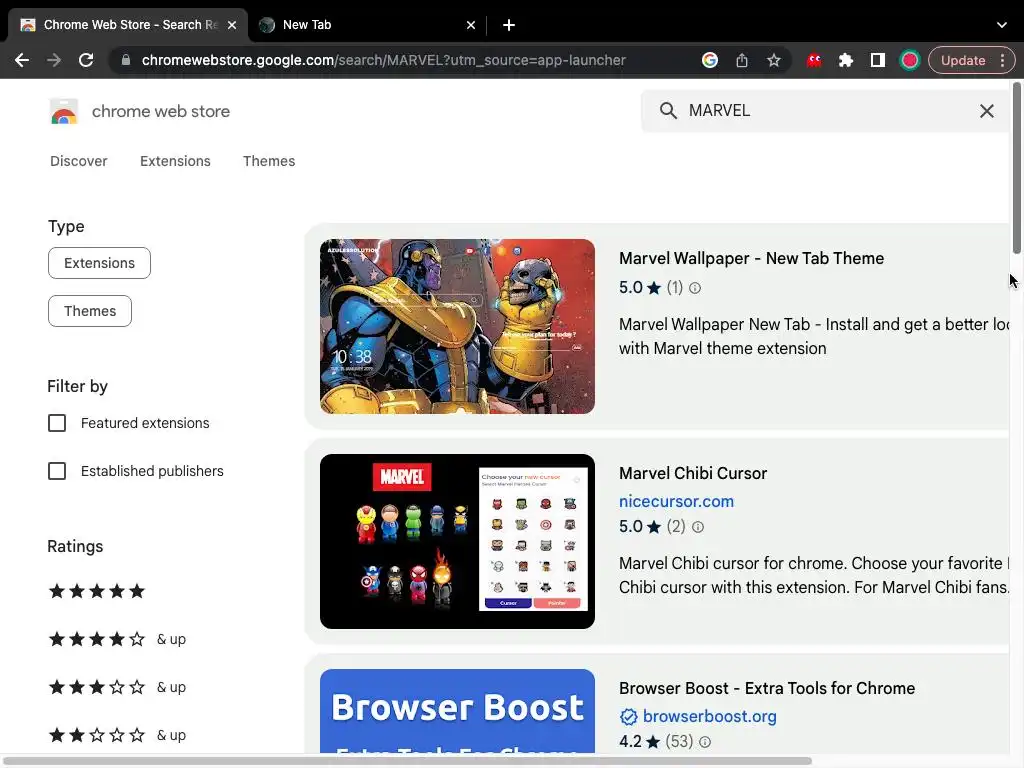The image size is (1024, 768).
Task: Click the Marvel Chibi cursor description text
Action: tap(814, 575)
